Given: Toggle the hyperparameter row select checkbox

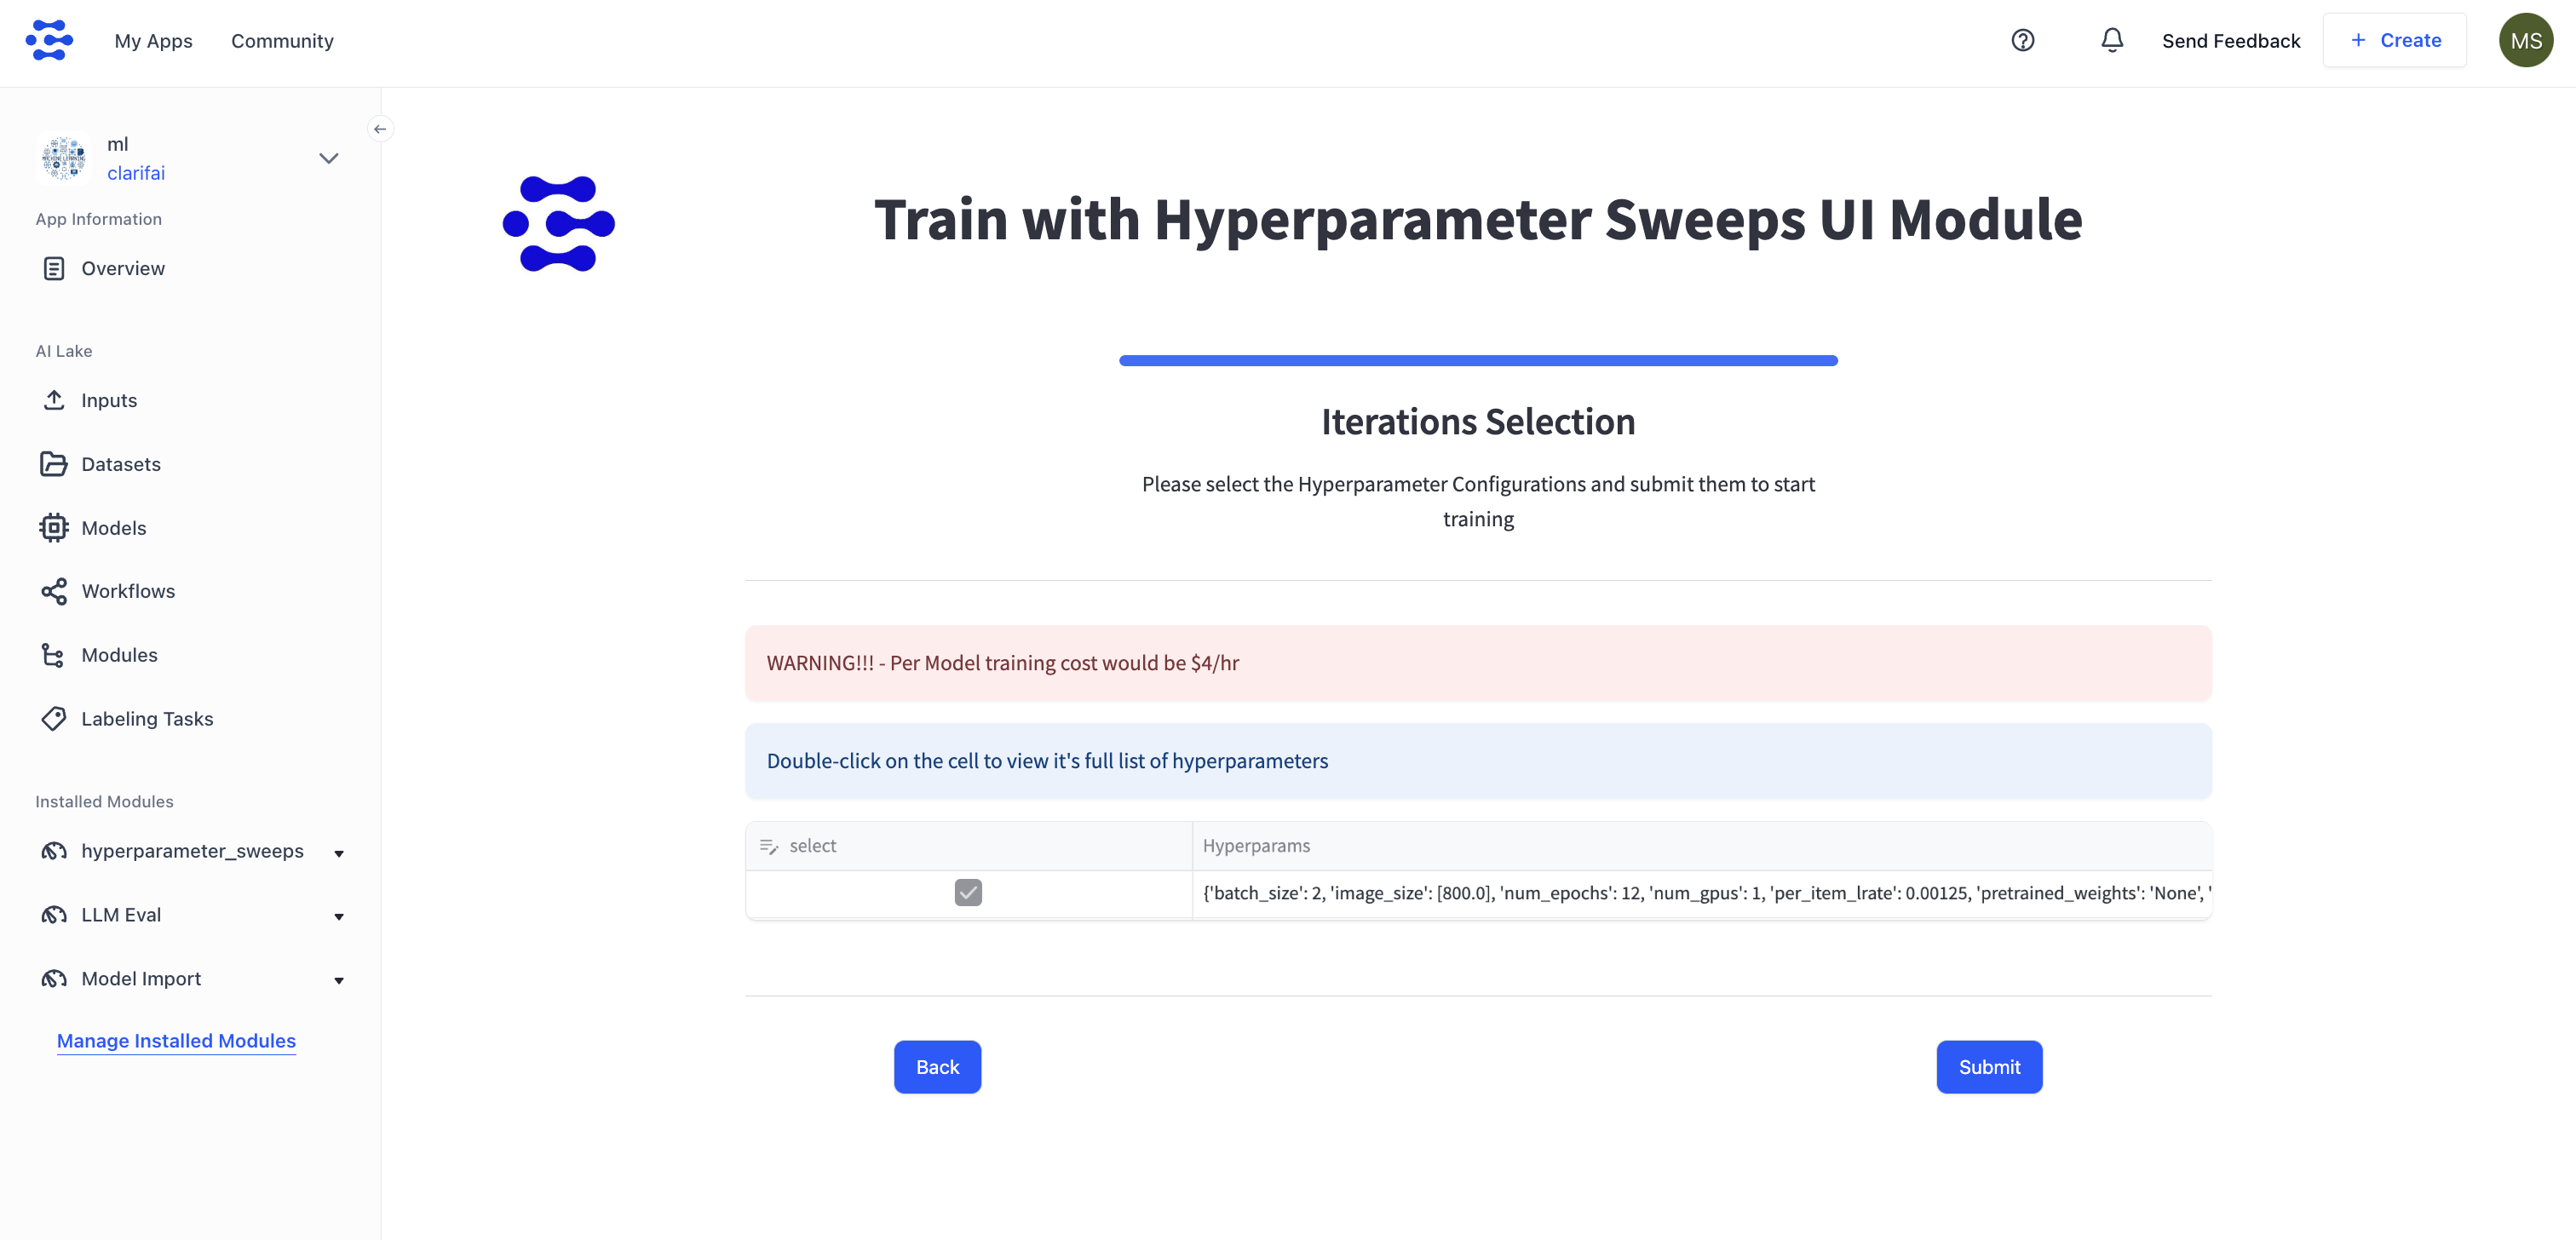Looking at the screenshot, I should pos(968,893).
